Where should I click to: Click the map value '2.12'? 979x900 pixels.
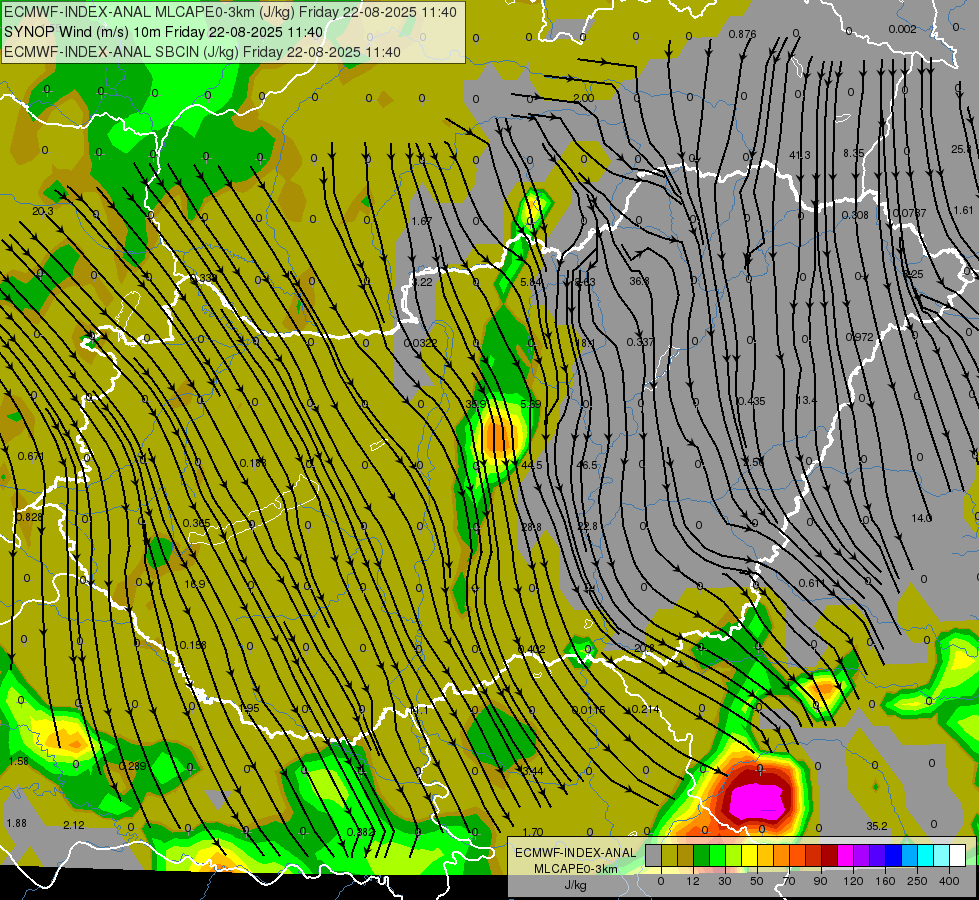pos(74,825)
